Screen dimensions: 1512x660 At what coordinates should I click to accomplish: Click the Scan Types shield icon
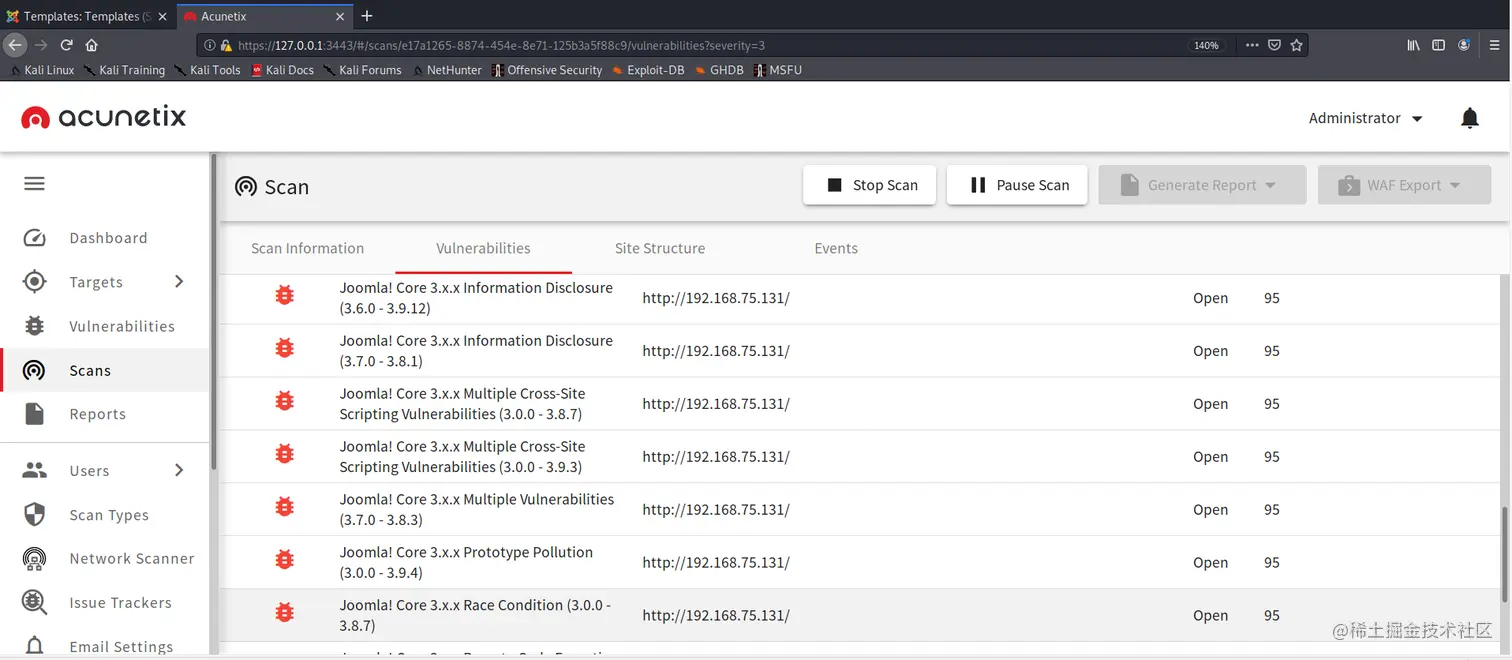tap(35, 514)
